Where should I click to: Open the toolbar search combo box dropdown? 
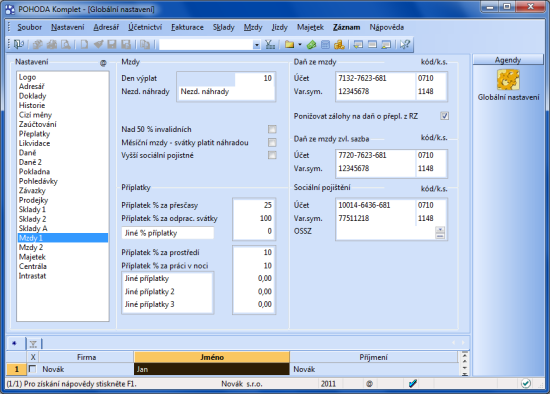click(257, 45)
